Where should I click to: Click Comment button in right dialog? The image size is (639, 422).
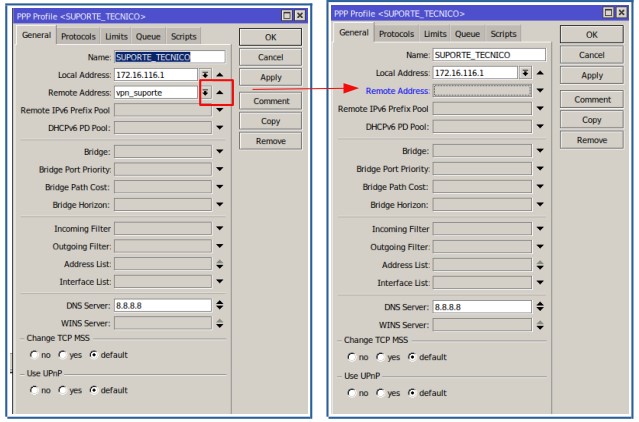coord(591,99)
